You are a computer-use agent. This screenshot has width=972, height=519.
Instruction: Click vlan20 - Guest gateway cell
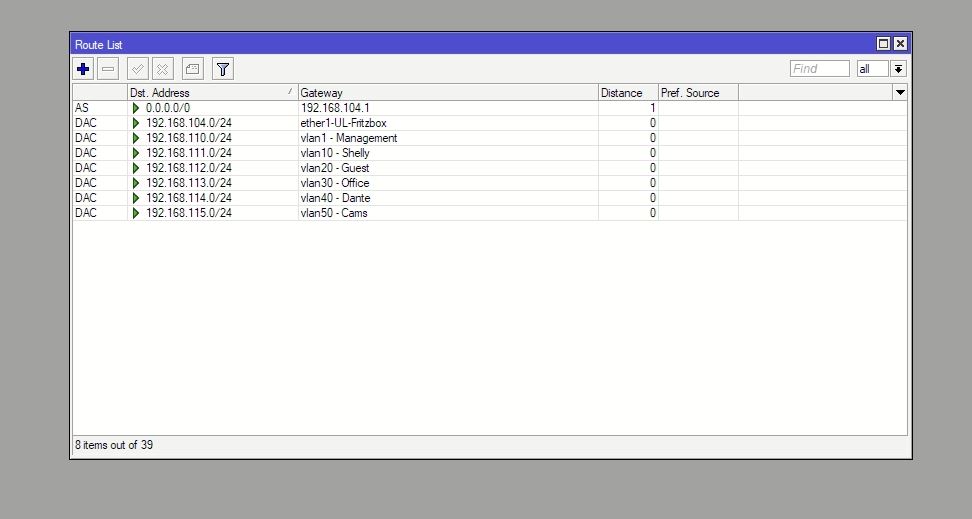(x=448, y=167)
